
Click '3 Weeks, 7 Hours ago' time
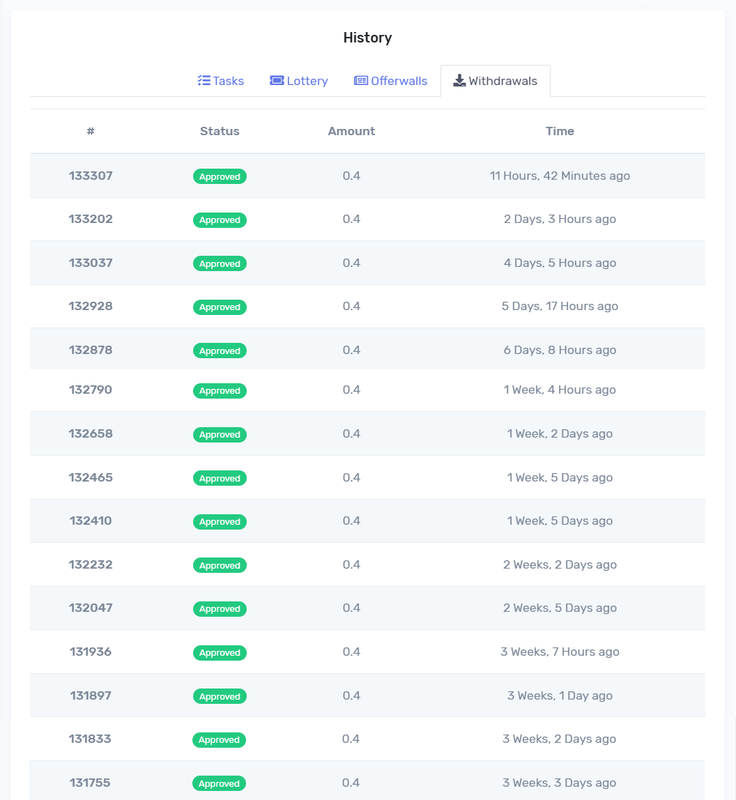point(560,653)
